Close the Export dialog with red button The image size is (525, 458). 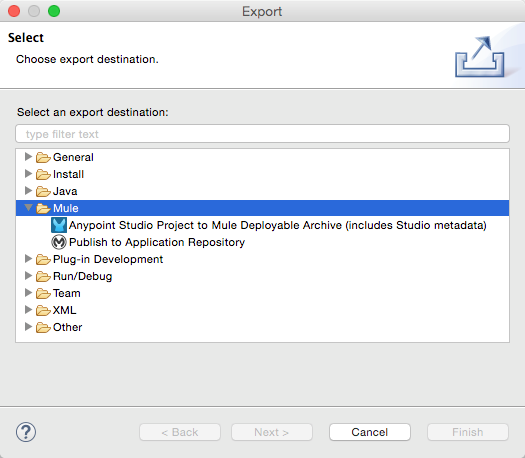click(x=14, y=11)
